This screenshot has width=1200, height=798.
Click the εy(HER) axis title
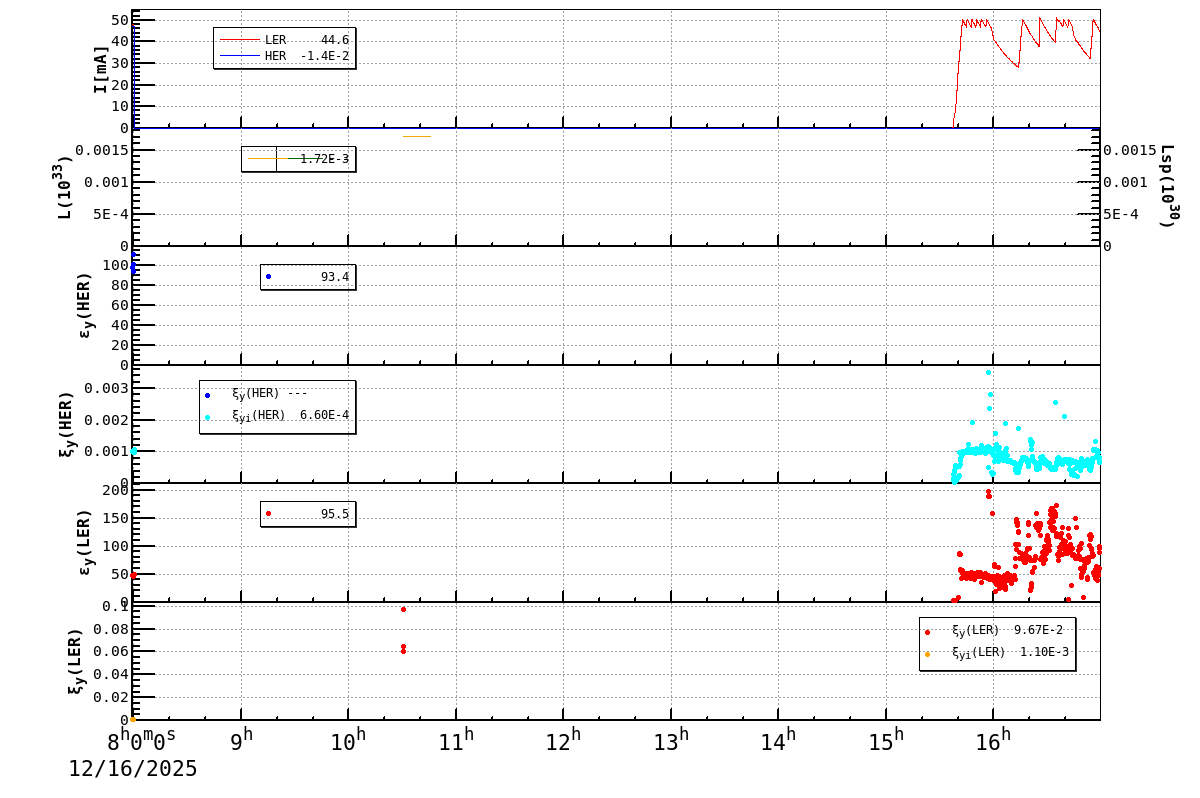pyautogui.click(x=86, y=305)
